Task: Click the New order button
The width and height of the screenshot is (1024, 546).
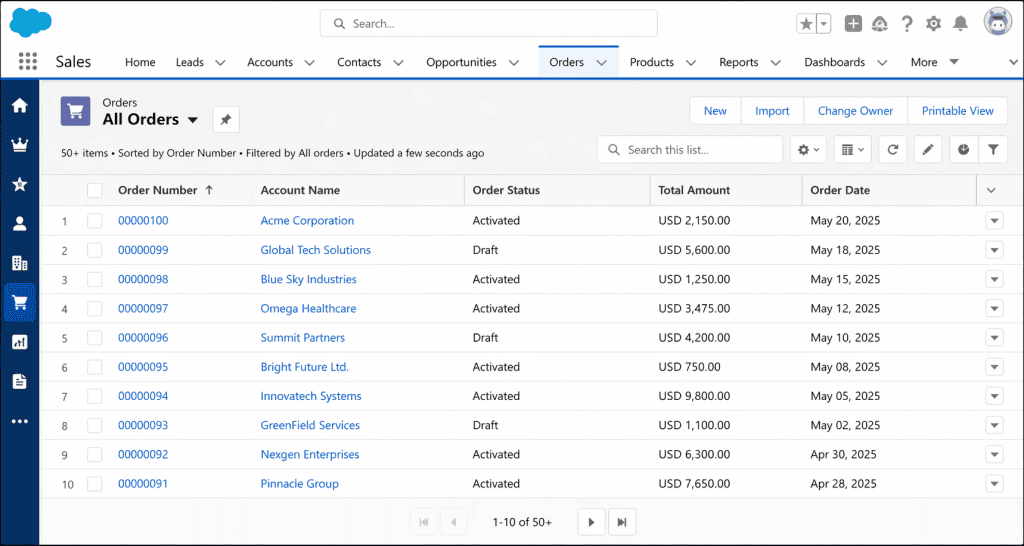Action: [715, 111]
